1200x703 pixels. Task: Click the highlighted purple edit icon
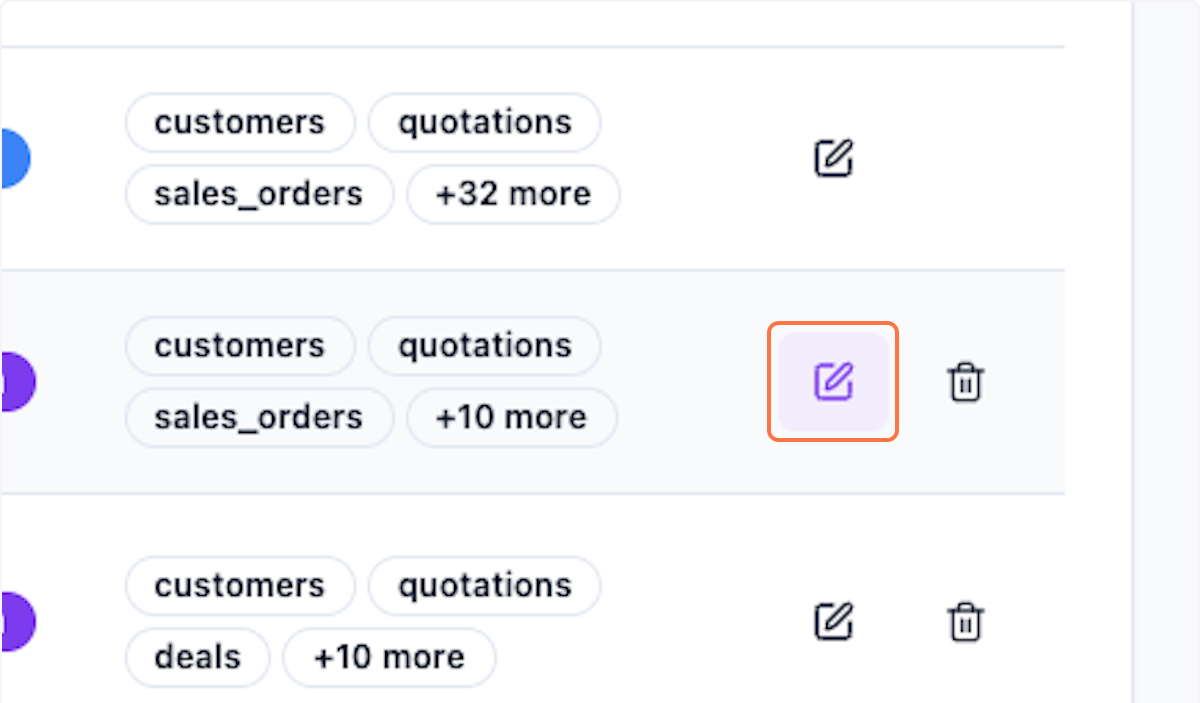point(833,381)
